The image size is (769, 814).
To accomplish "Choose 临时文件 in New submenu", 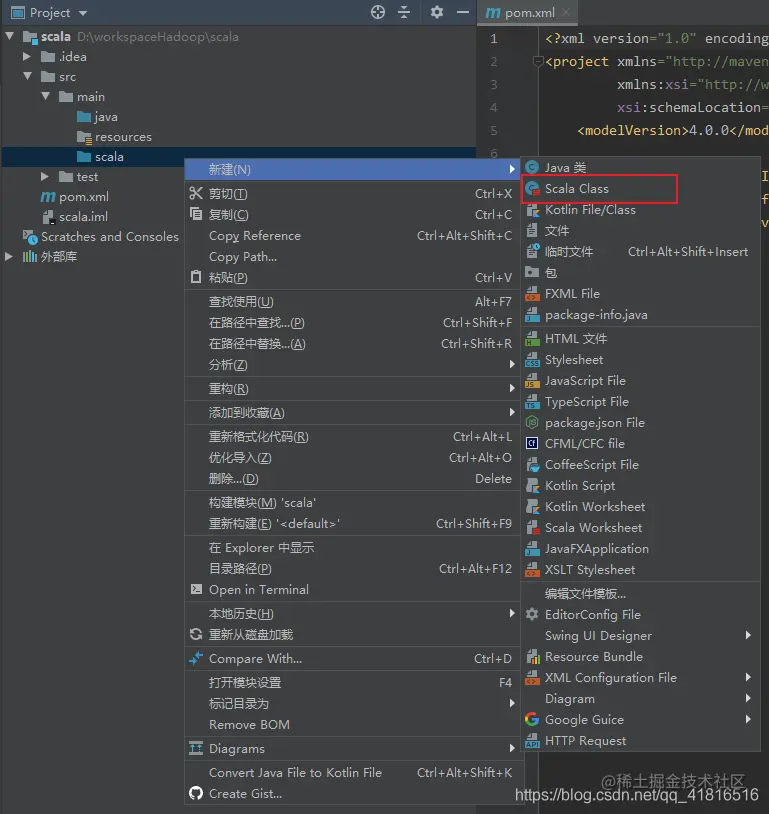I will pos(640,252).
